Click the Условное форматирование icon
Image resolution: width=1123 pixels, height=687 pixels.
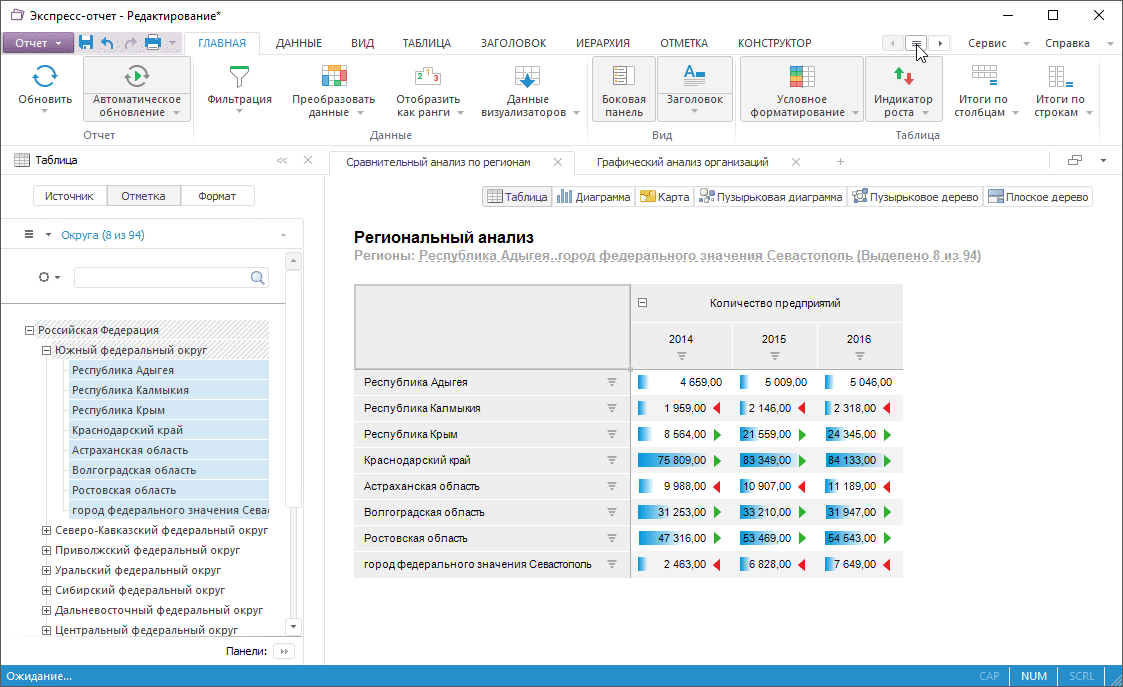tap(801, 76)
